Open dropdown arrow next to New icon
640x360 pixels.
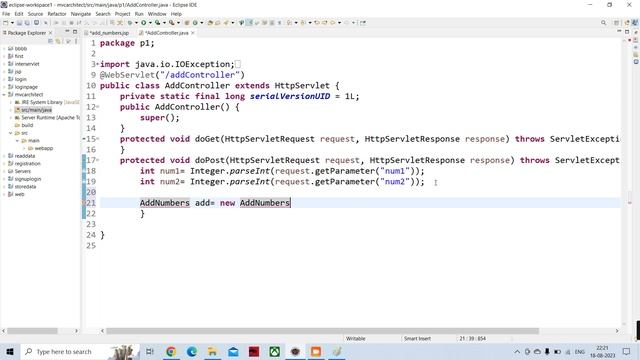coord(12,23)
